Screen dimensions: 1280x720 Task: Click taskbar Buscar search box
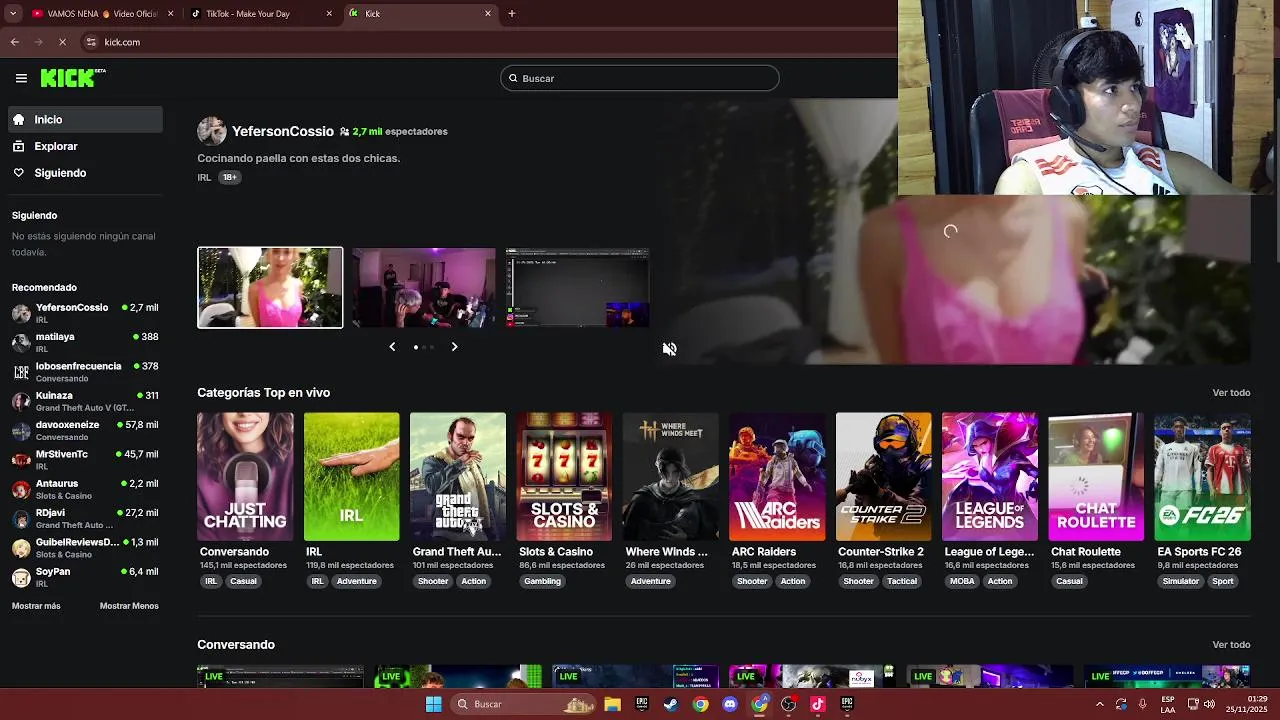pos(523,704)
